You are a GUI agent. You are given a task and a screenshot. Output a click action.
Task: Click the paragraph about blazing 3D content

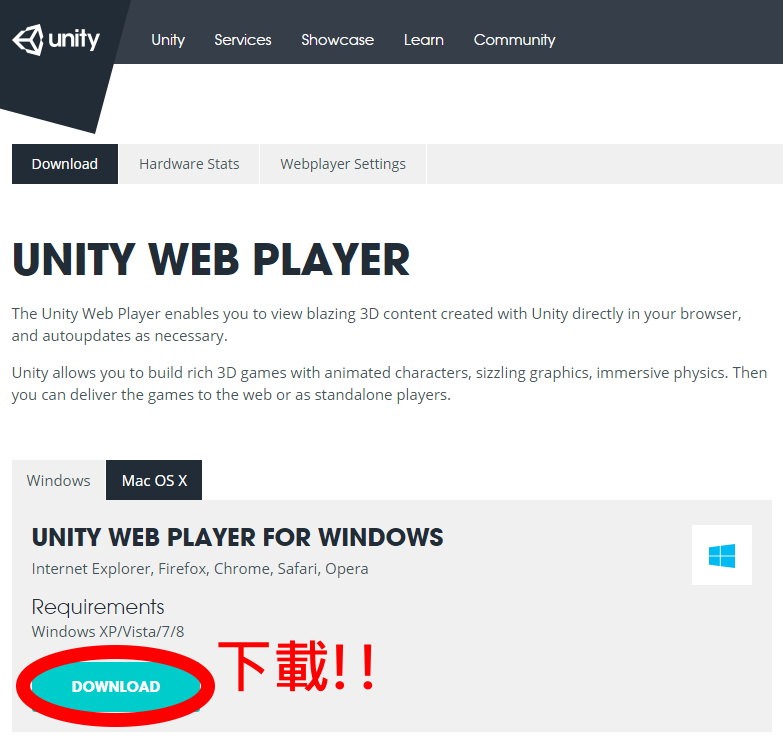pos(376,324)
